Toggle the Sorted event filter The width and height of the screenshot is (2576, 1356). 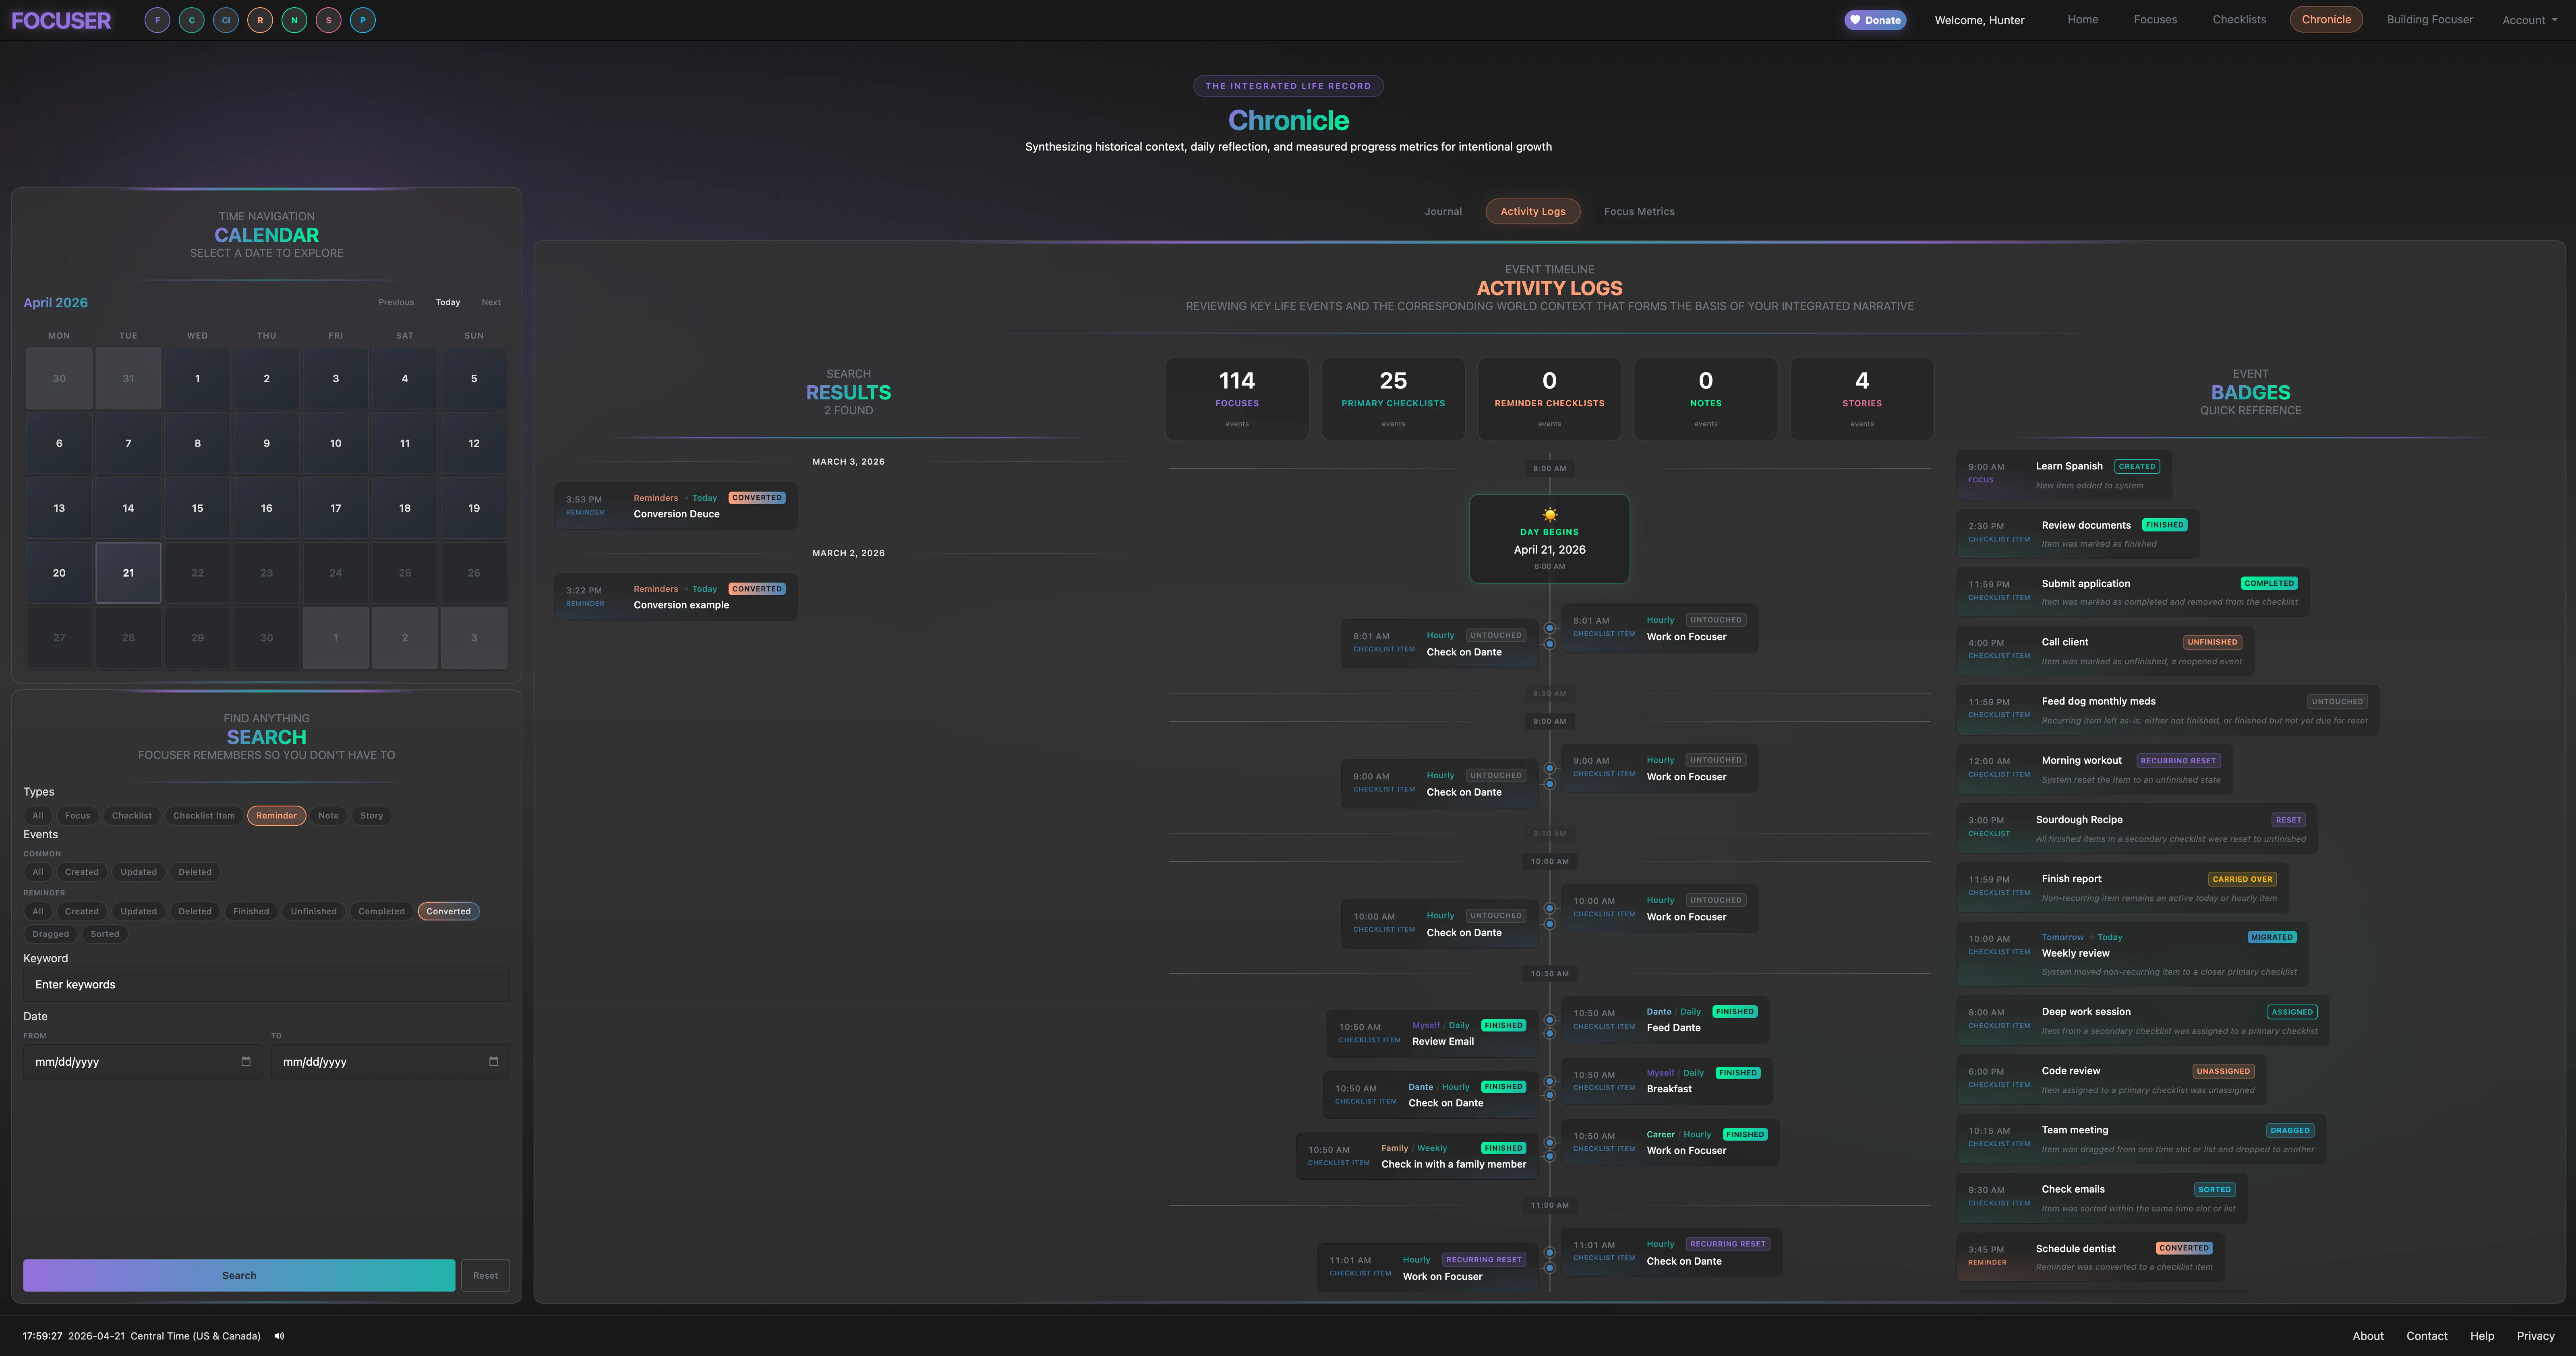(x=105, y=935)
